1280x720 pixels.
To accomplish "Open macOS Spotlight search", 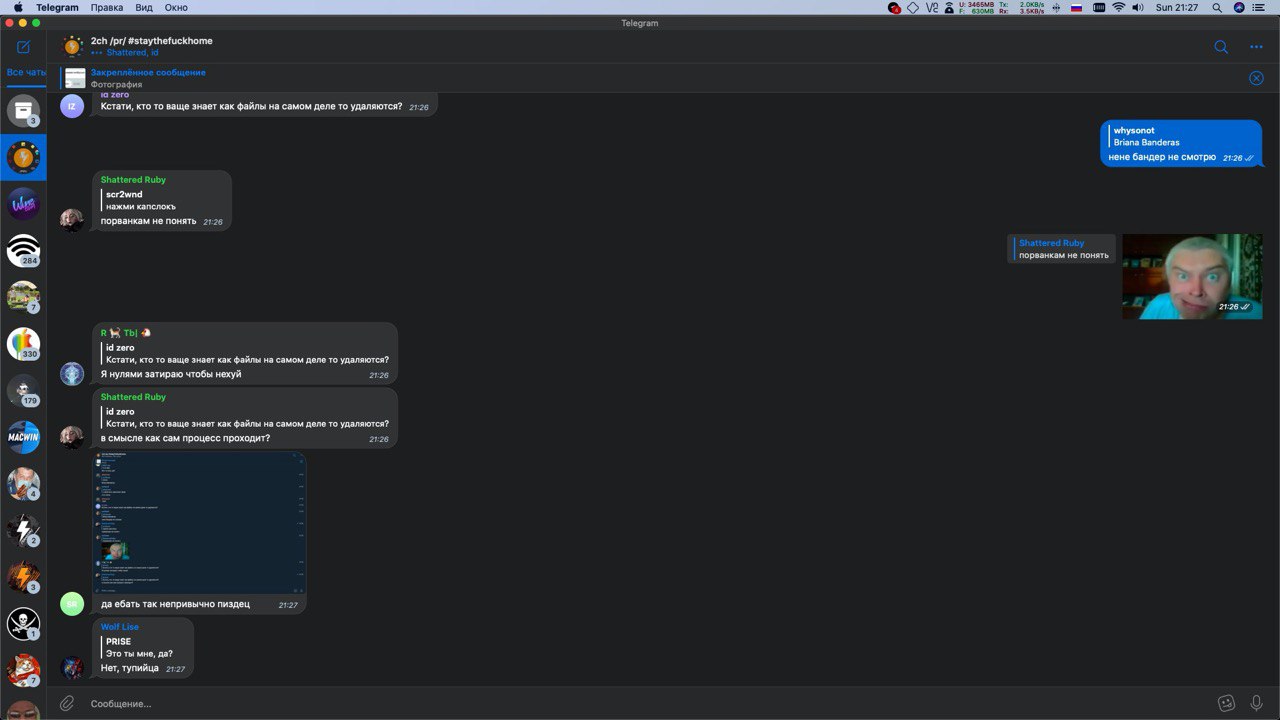I will click(1217, 7).
